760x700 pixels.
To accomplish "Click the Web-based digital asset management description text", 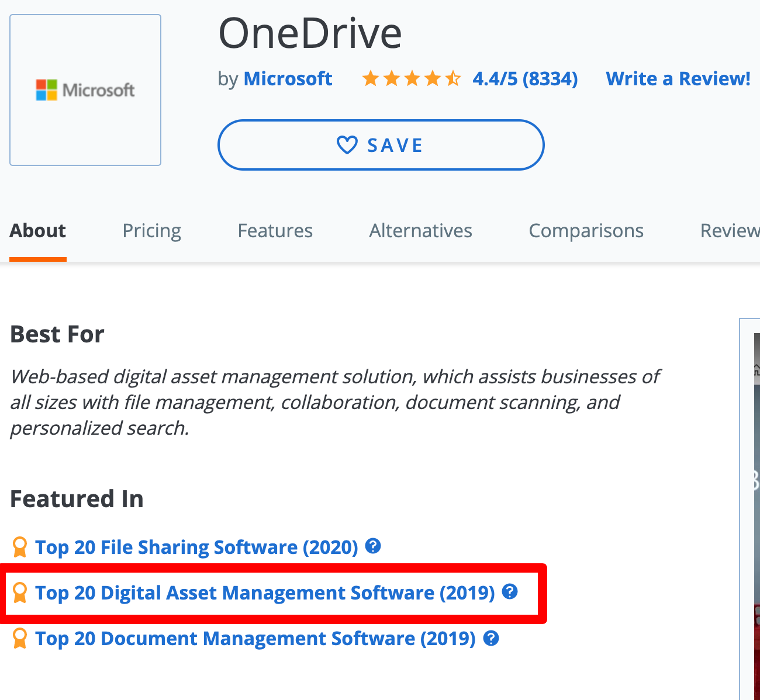I will click(x=334, y=402).
